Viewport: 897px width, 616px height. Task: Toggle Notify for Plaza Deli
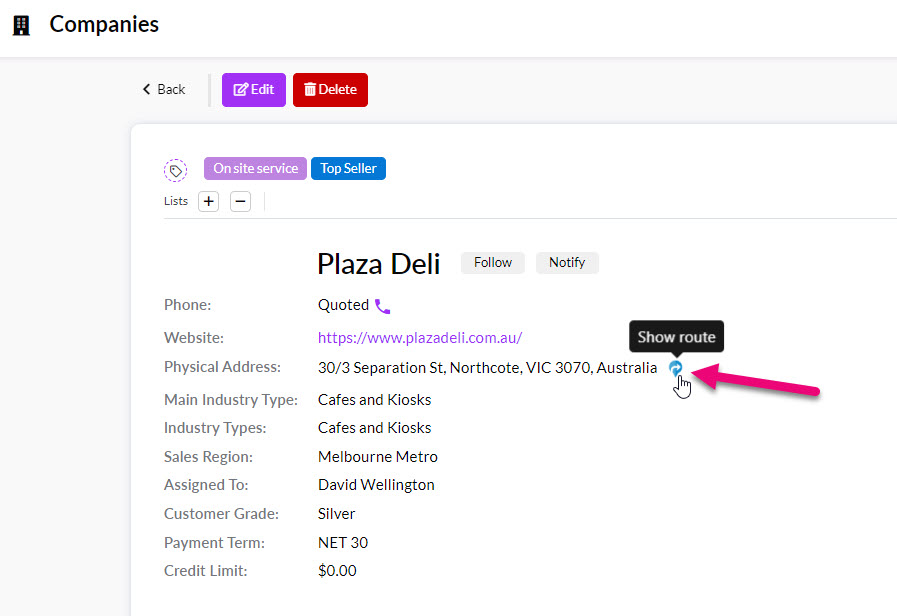click(567, 263)
